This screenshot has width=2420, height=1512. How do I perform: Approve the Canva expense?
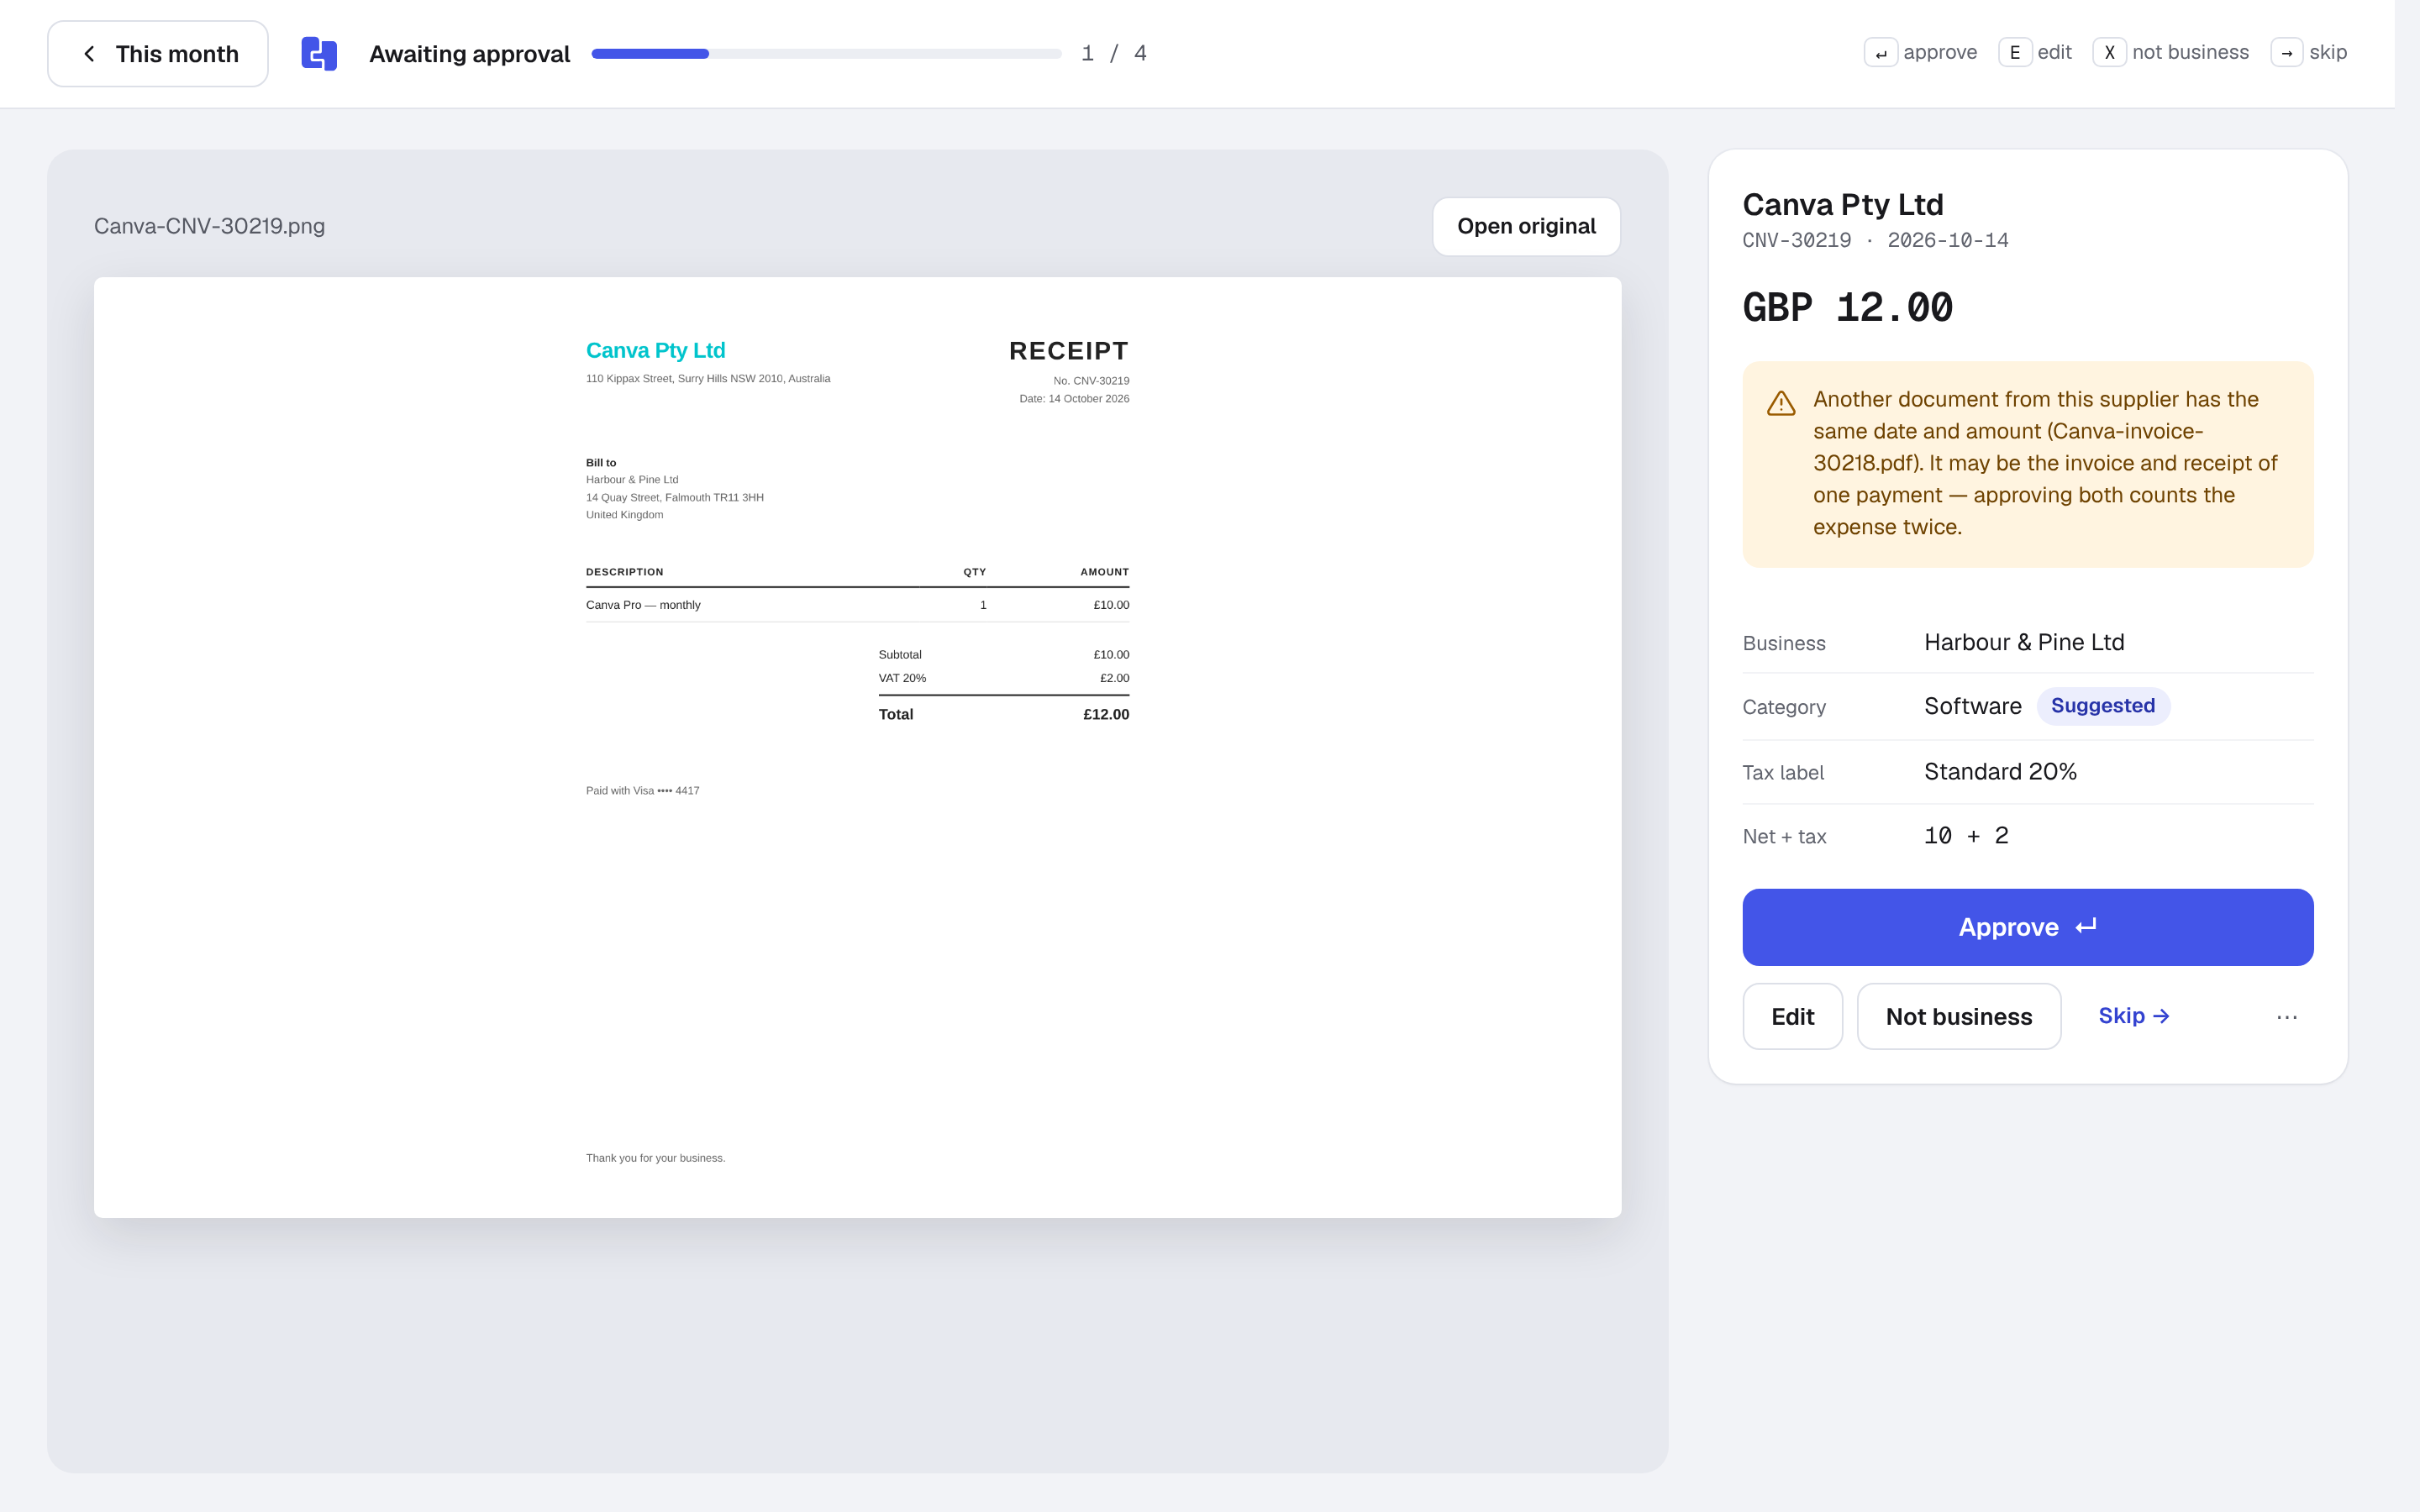[x=2027, y=927]
